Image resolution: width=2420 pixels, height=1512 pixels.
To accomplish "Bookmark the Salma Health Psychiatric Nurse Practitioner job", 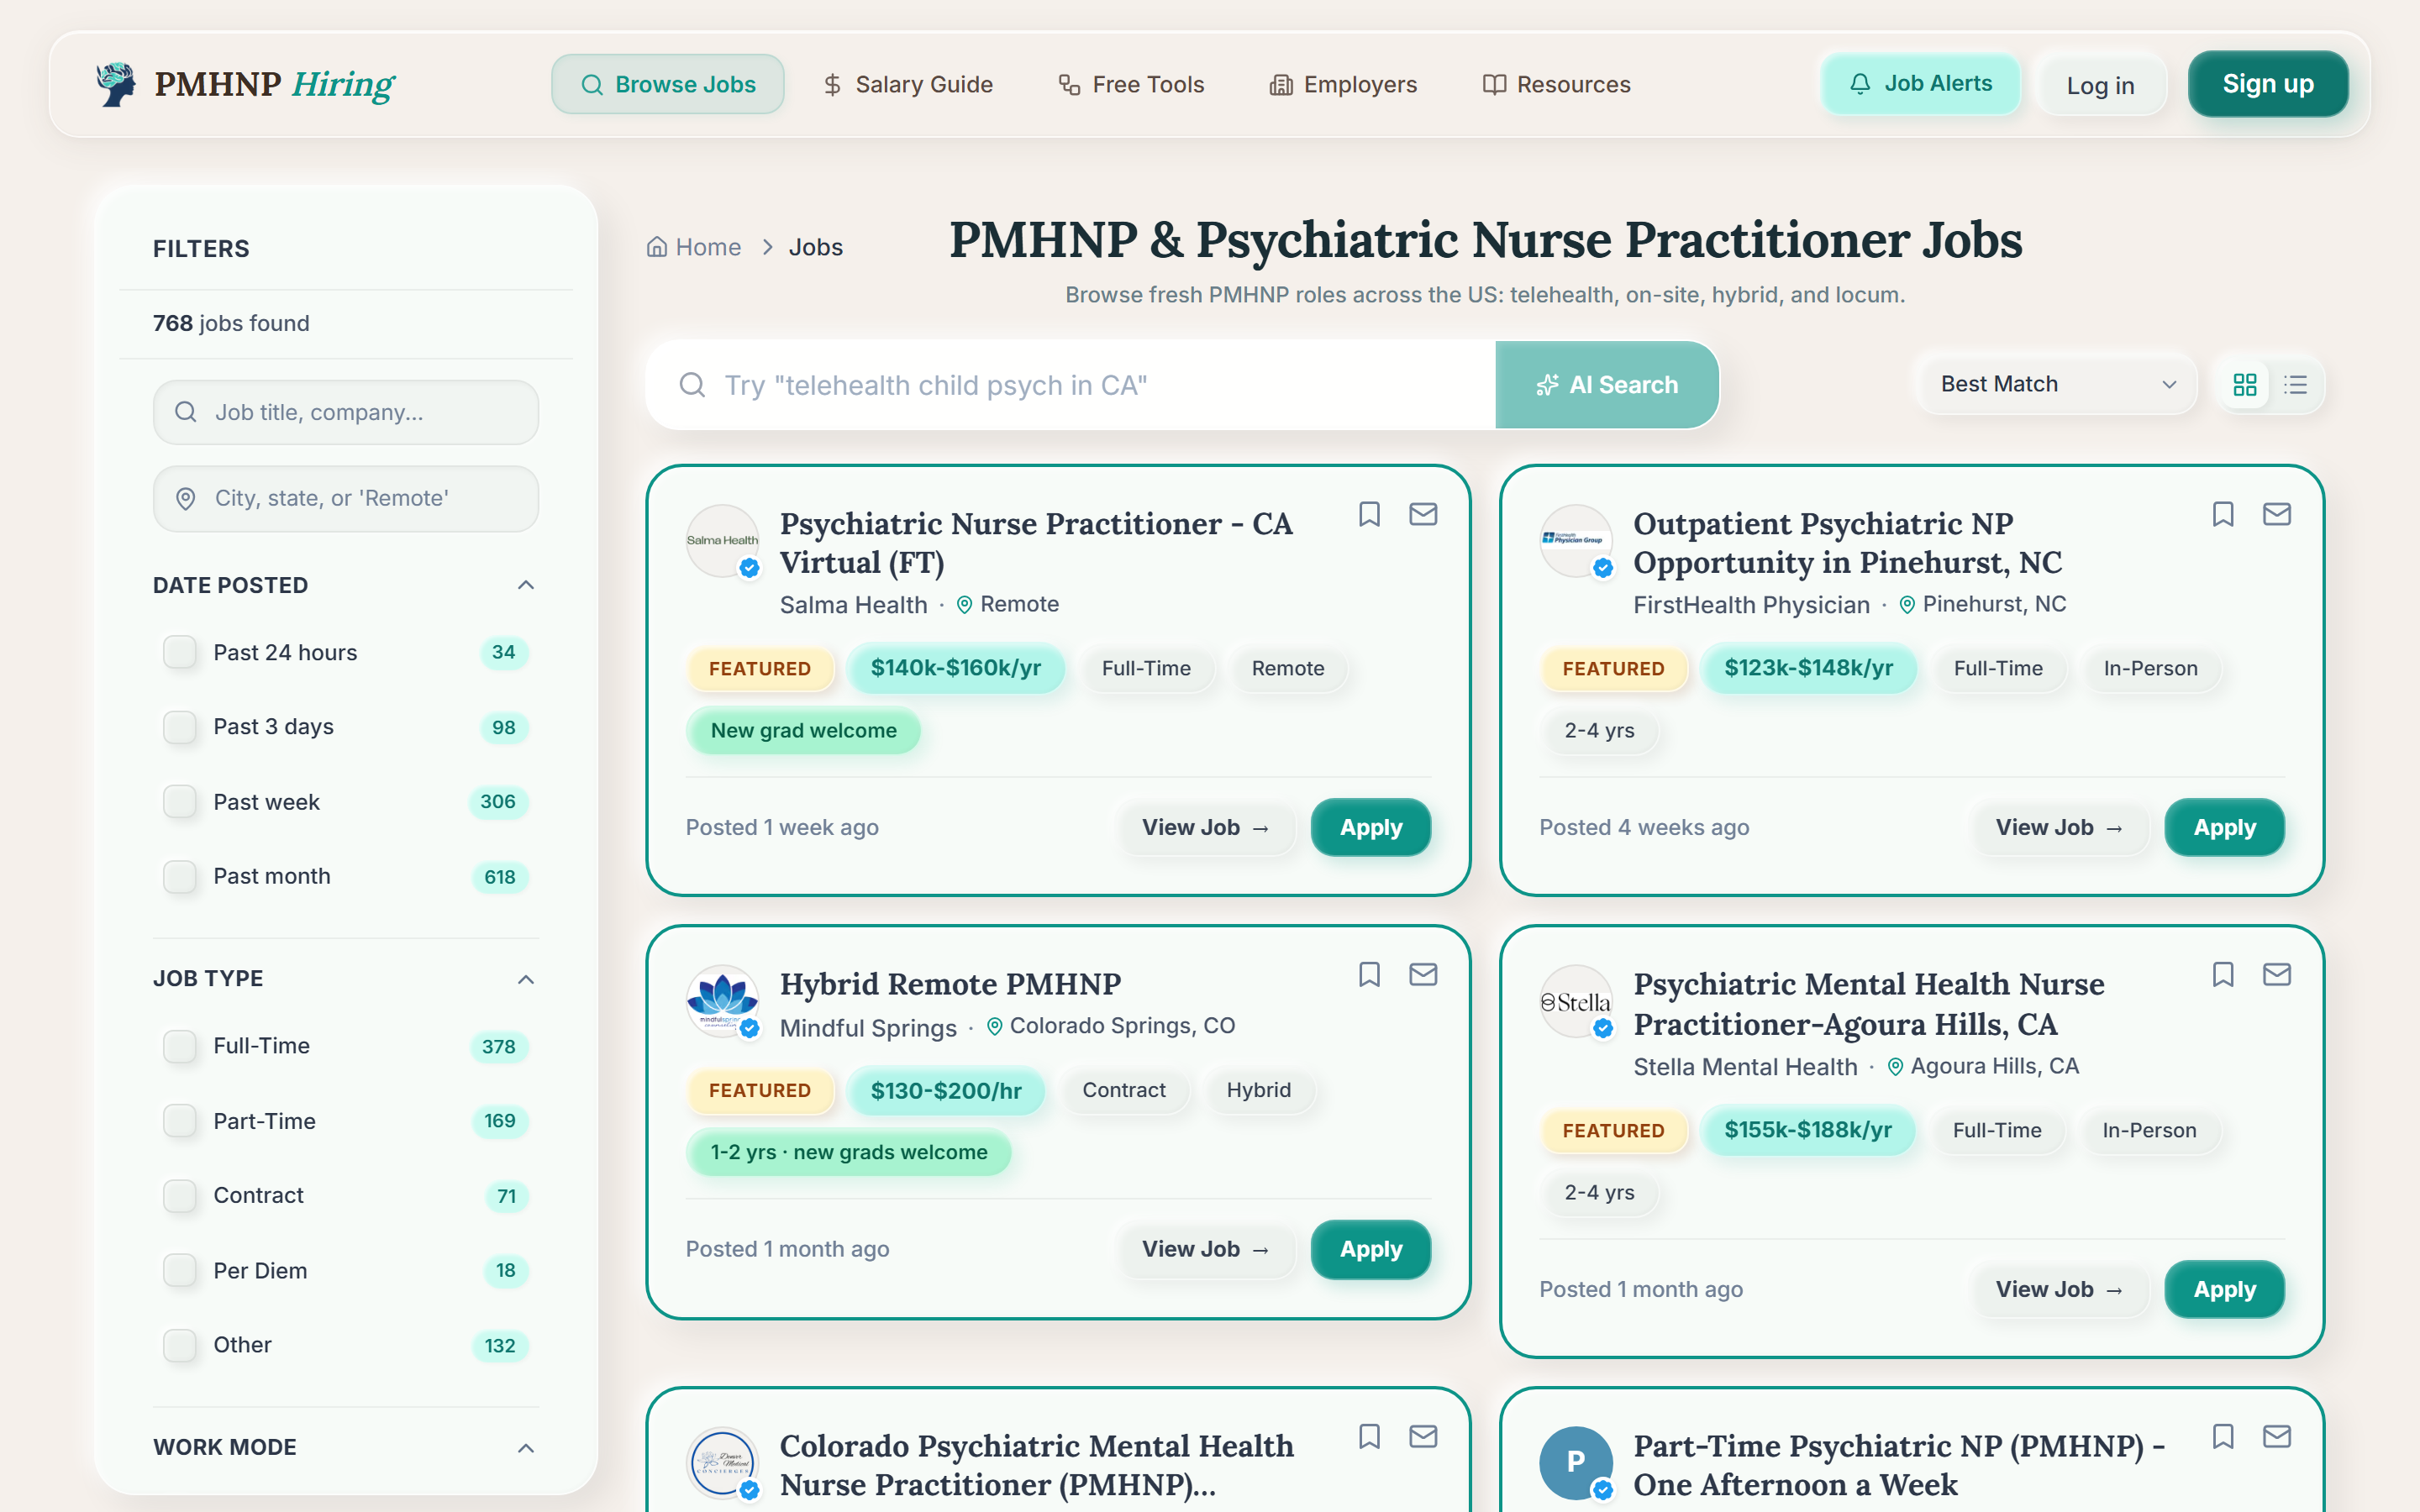I will pyautogui.click(x=1369, y=514).
